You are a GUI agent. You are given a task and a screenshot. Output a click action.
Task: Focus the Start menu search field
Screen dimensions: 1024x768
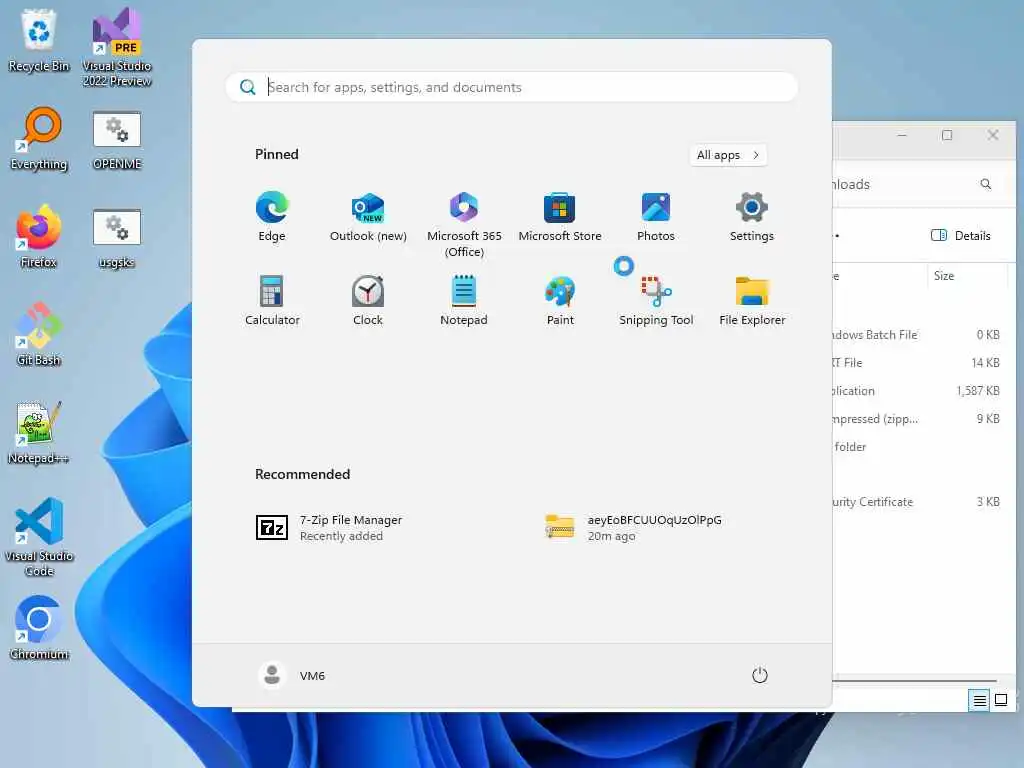click(x=511, y=87)
